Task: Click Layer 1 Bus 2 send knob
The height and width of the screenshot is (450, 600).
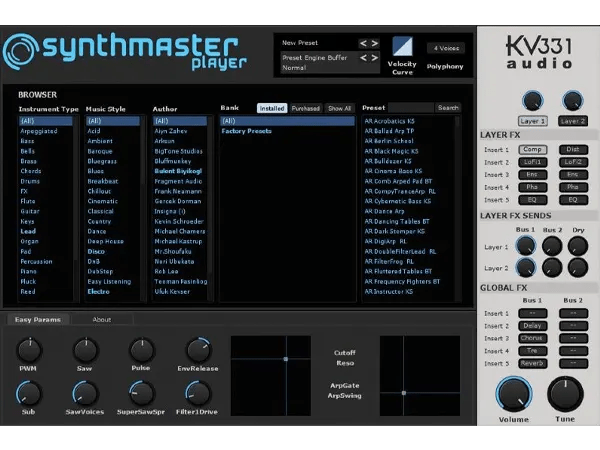Action: [552, 246]
